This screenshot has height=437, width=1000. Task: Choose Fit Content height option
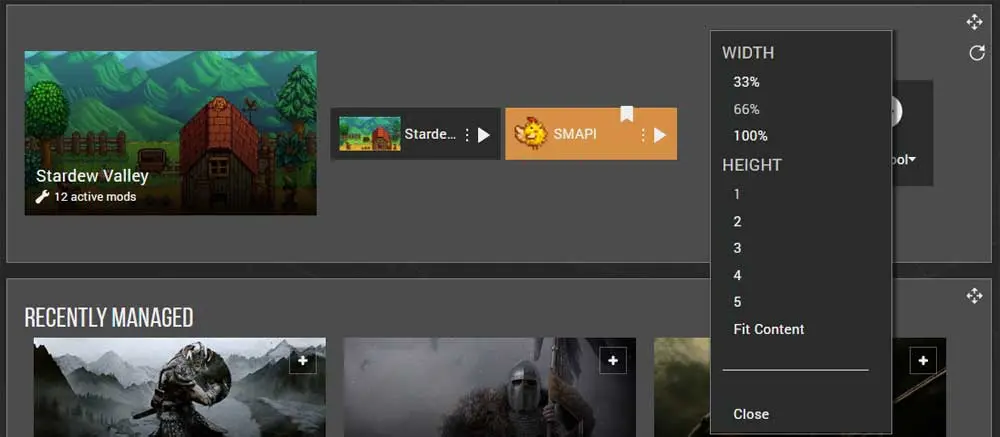tap(768, 329)
